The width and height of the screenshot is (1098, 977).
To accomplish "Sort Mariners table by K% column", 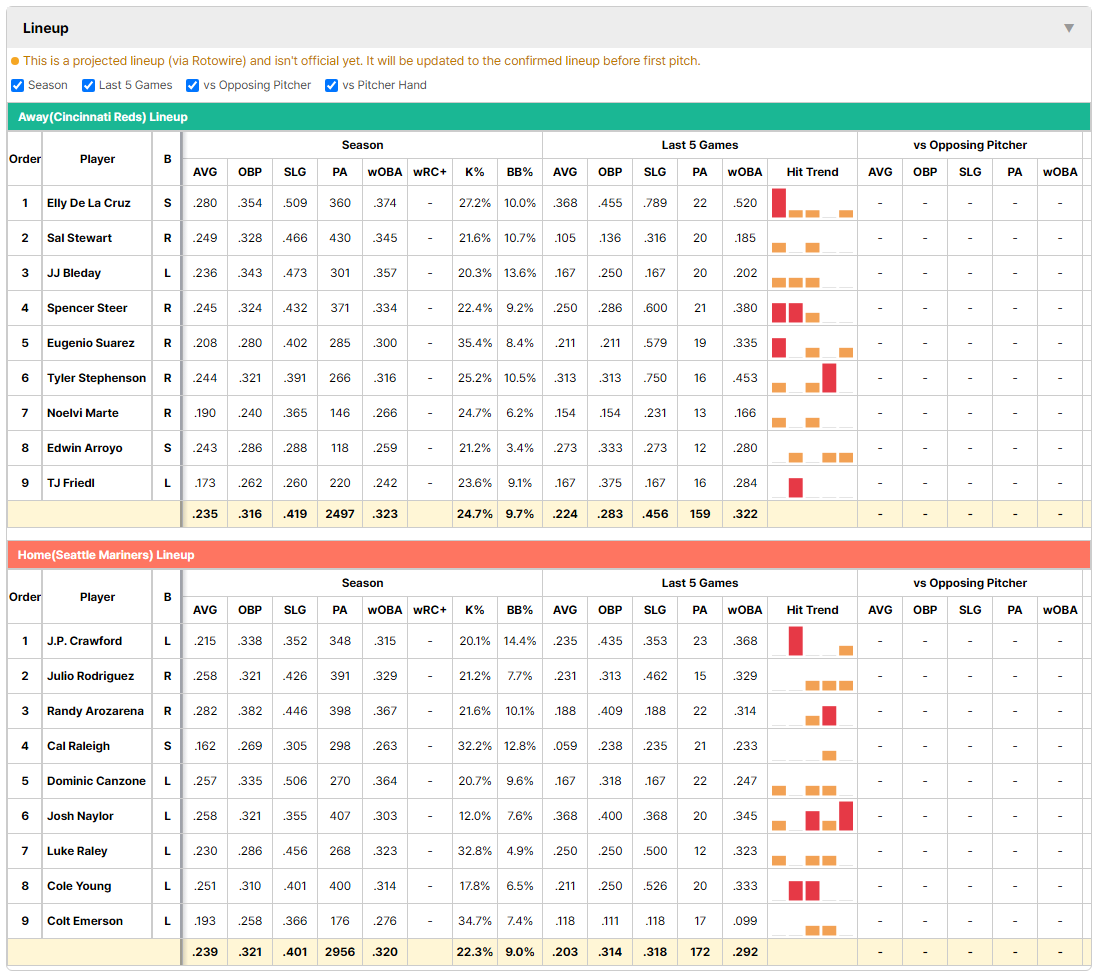I will (475, 610).
